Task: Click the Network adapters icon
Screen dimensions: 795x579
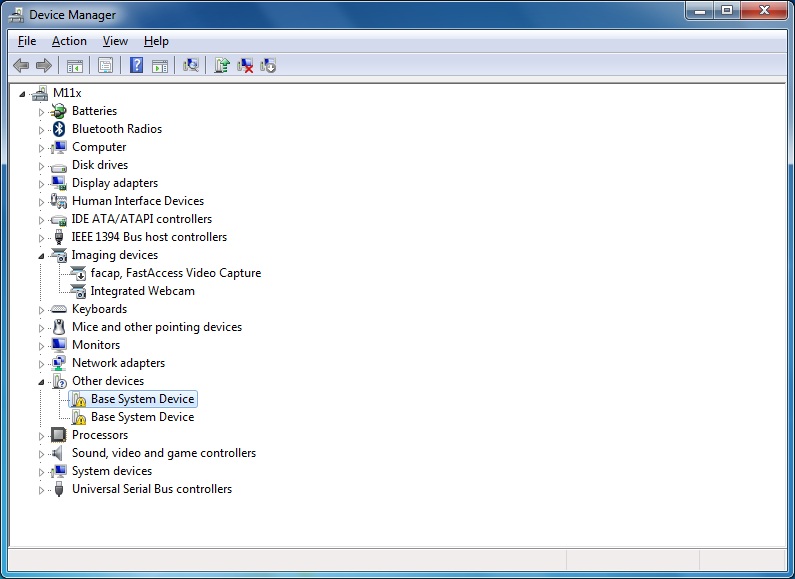Action: (59, 363)
